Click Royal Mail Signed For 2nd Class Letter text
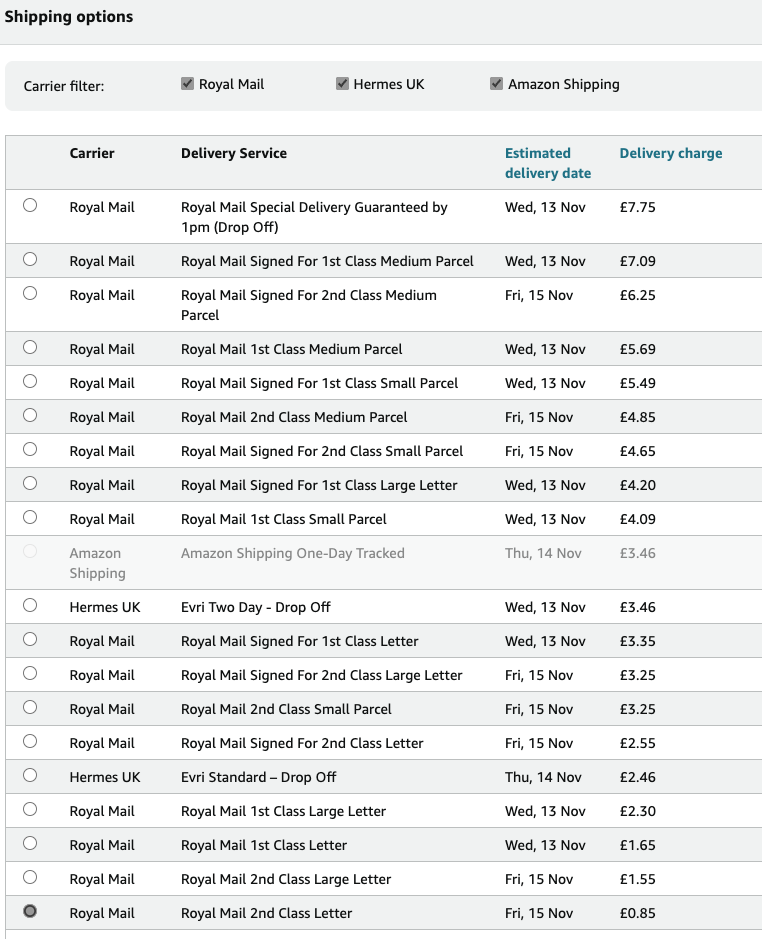This screenshot has width=762, height=939. [302, 743]
